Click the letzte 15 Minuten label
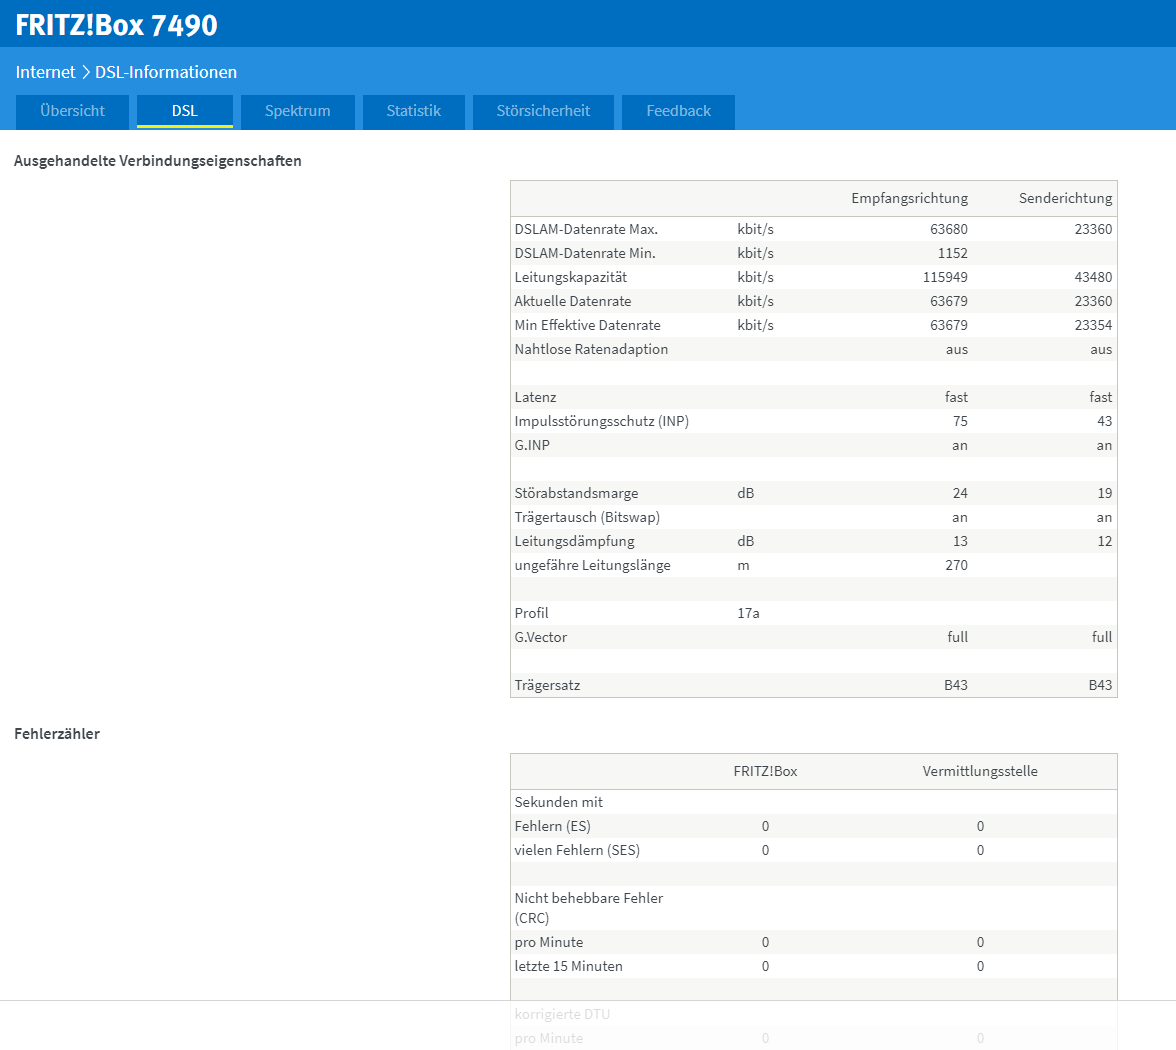This screenshot has width=1176, height=1050. tap(568, 967)
